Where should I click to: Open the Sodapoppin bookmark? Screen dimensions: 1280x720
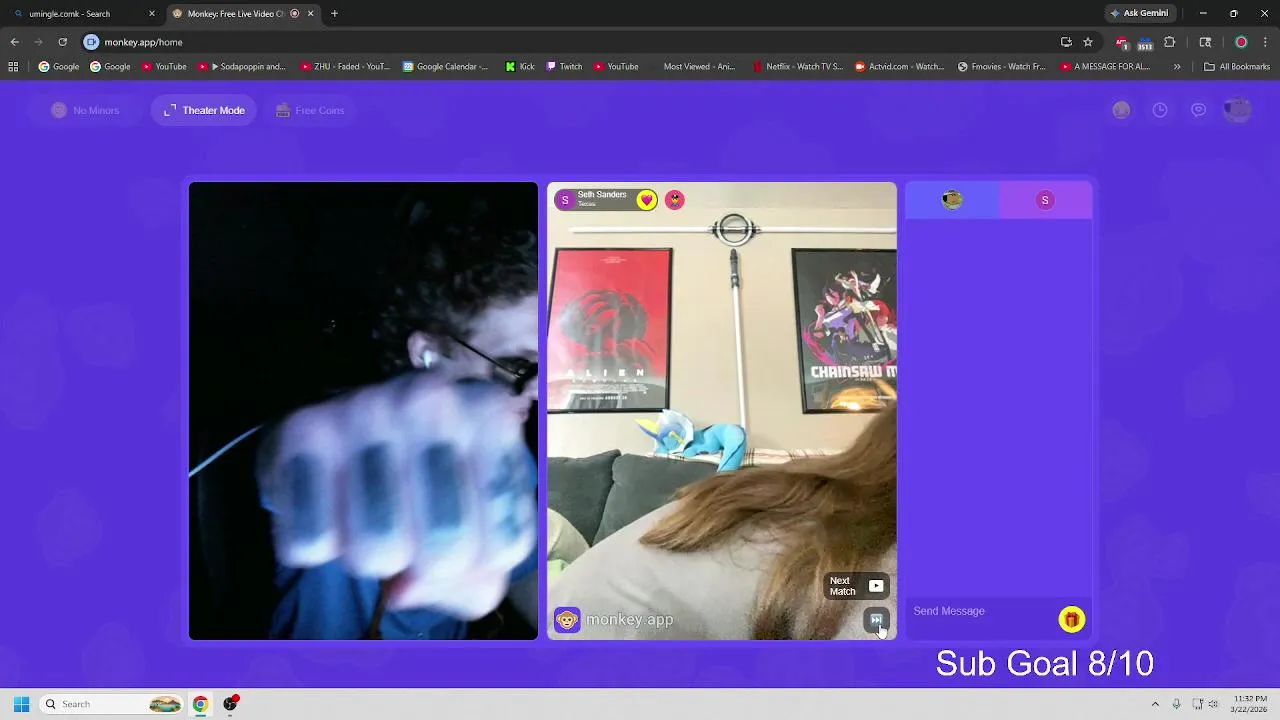(x=241, y=67)
